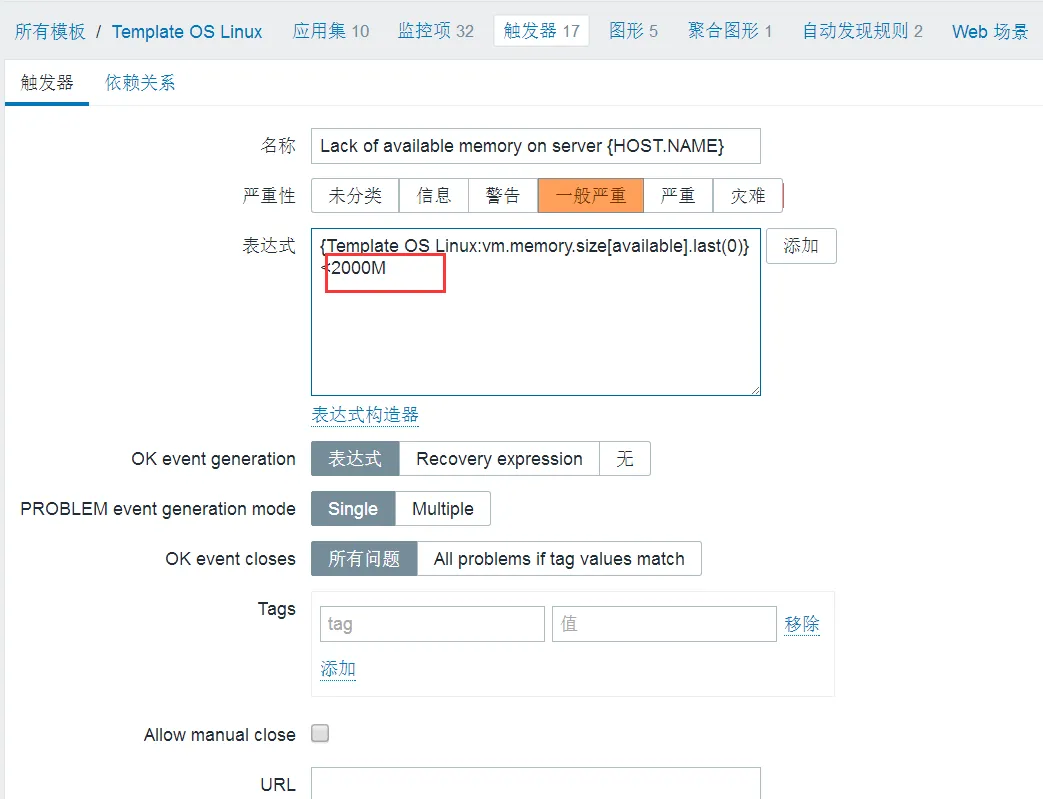Open the 所有模板 breadcrumb link
The width and height of the screenshot is (1043, 799).
pos(50,31)
